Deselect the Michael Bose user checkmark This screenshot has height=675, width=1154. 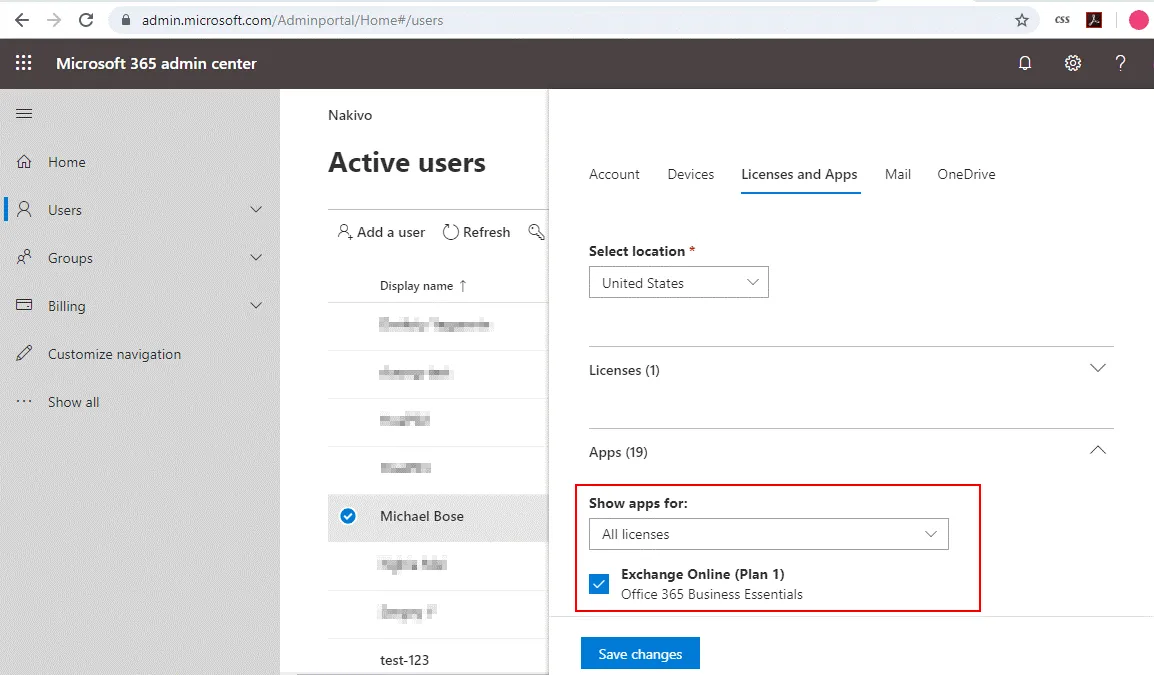coord(348,516)
